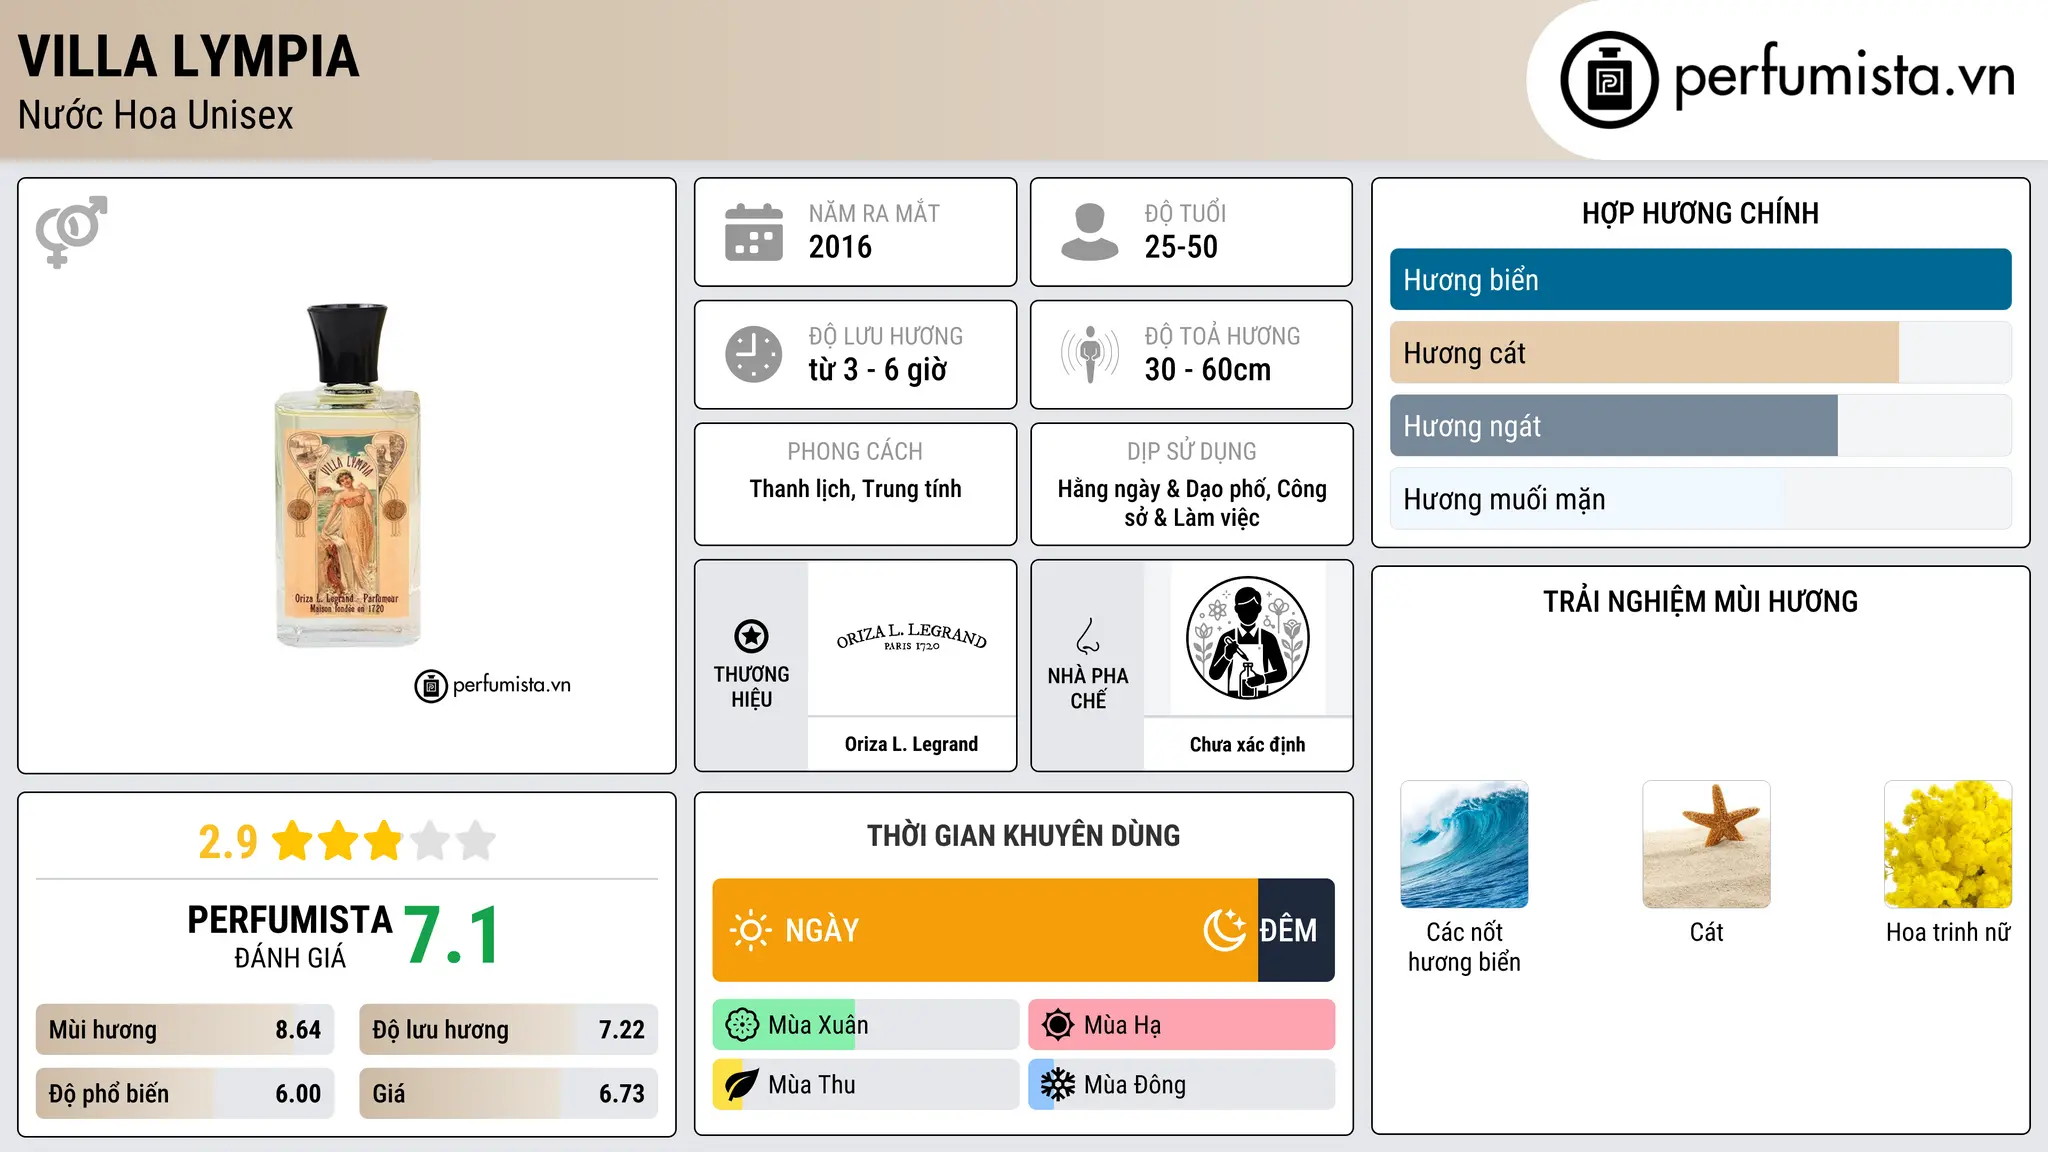Click the Các nốt hương biển label
This screenshot has width=2048, height=1152.
pyautogui.click(x=1464, y=947)
